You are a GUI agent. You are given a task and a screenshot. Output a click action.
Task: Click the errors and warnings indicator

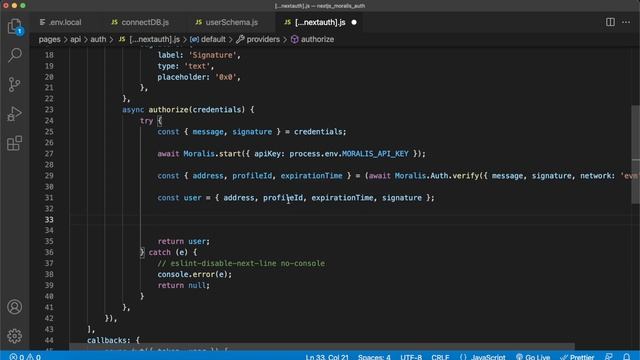pos(25,357)
